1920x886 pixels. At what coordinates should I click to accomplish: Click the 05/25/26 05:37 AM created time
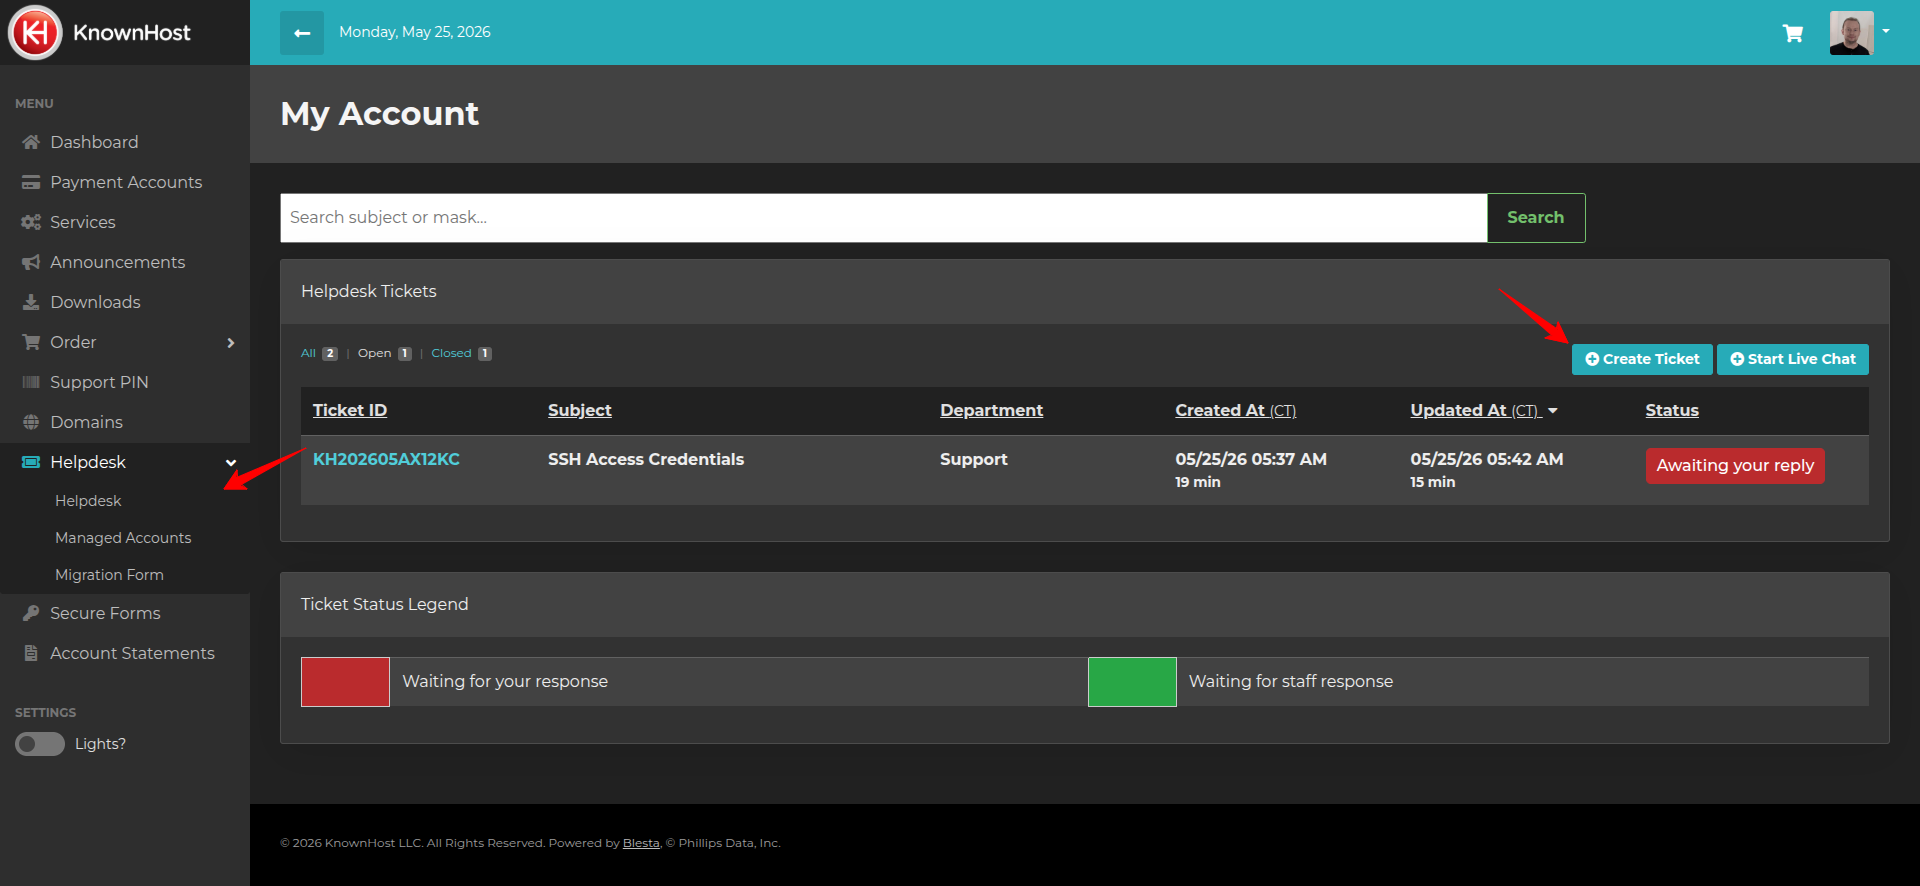point(1251,459)
